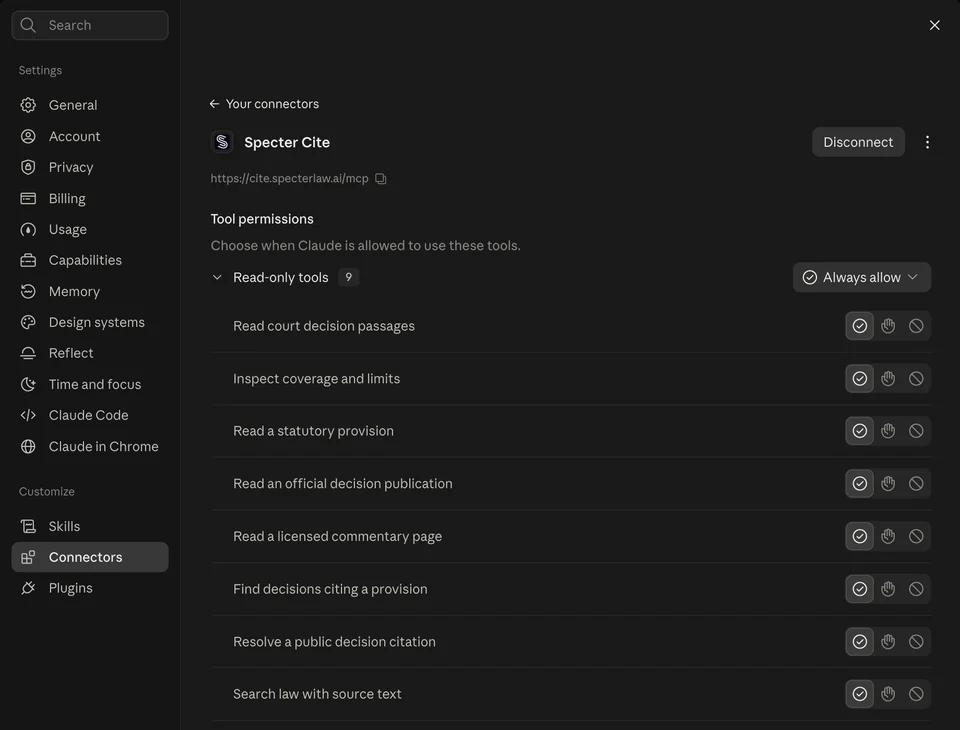Block the 'Inspect coverage and limits' tool
960x730 pixels.
[916, 378]
